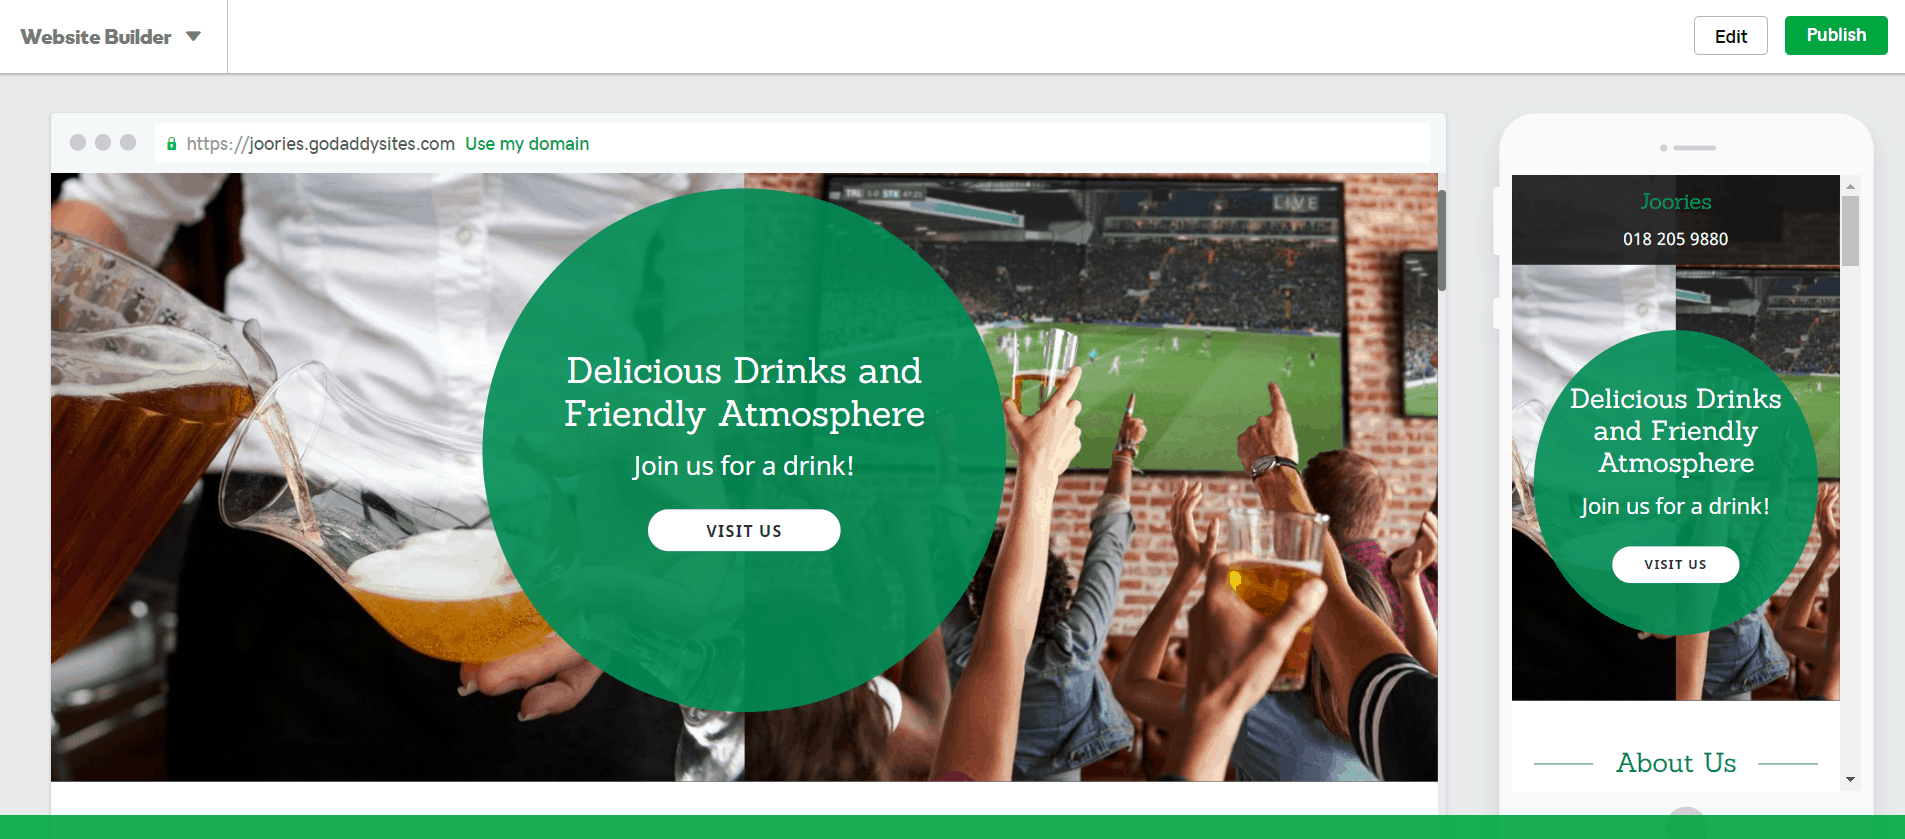Click the third gray browser dot
This screenshot has width=1905, height=839.
128,142
